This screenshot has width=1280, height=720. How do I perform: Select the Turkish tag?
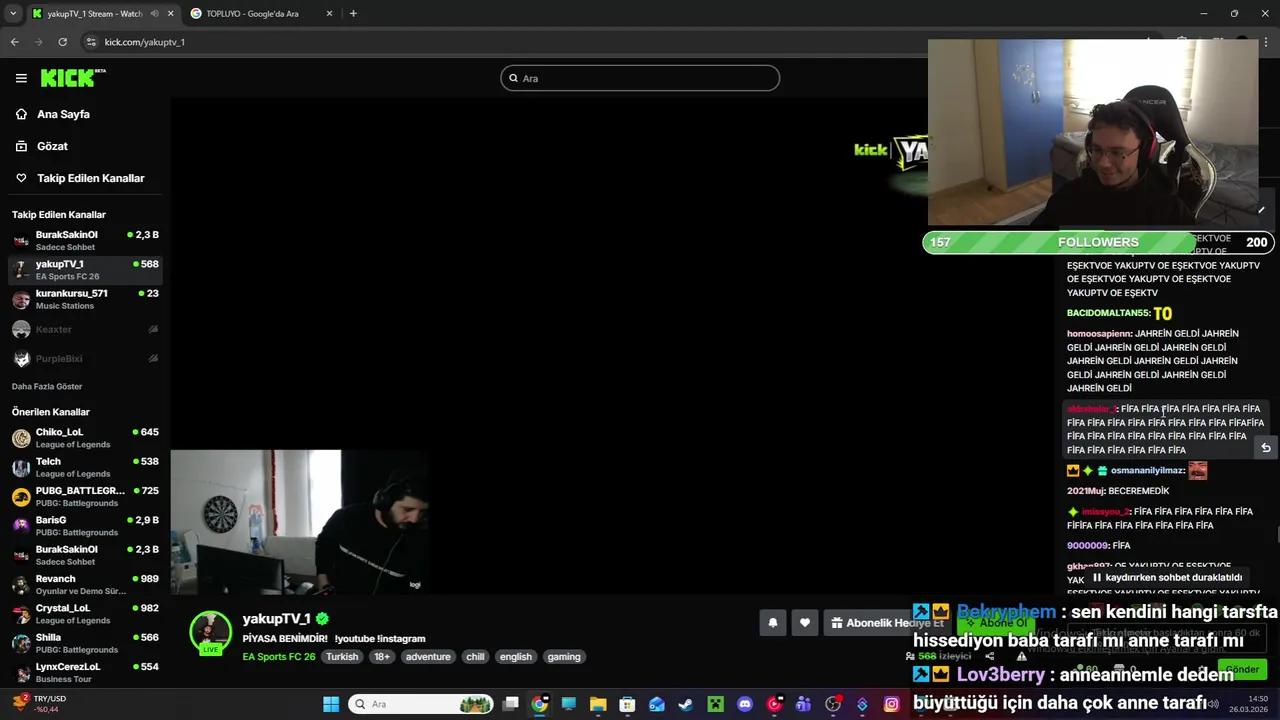pos(342,657)
